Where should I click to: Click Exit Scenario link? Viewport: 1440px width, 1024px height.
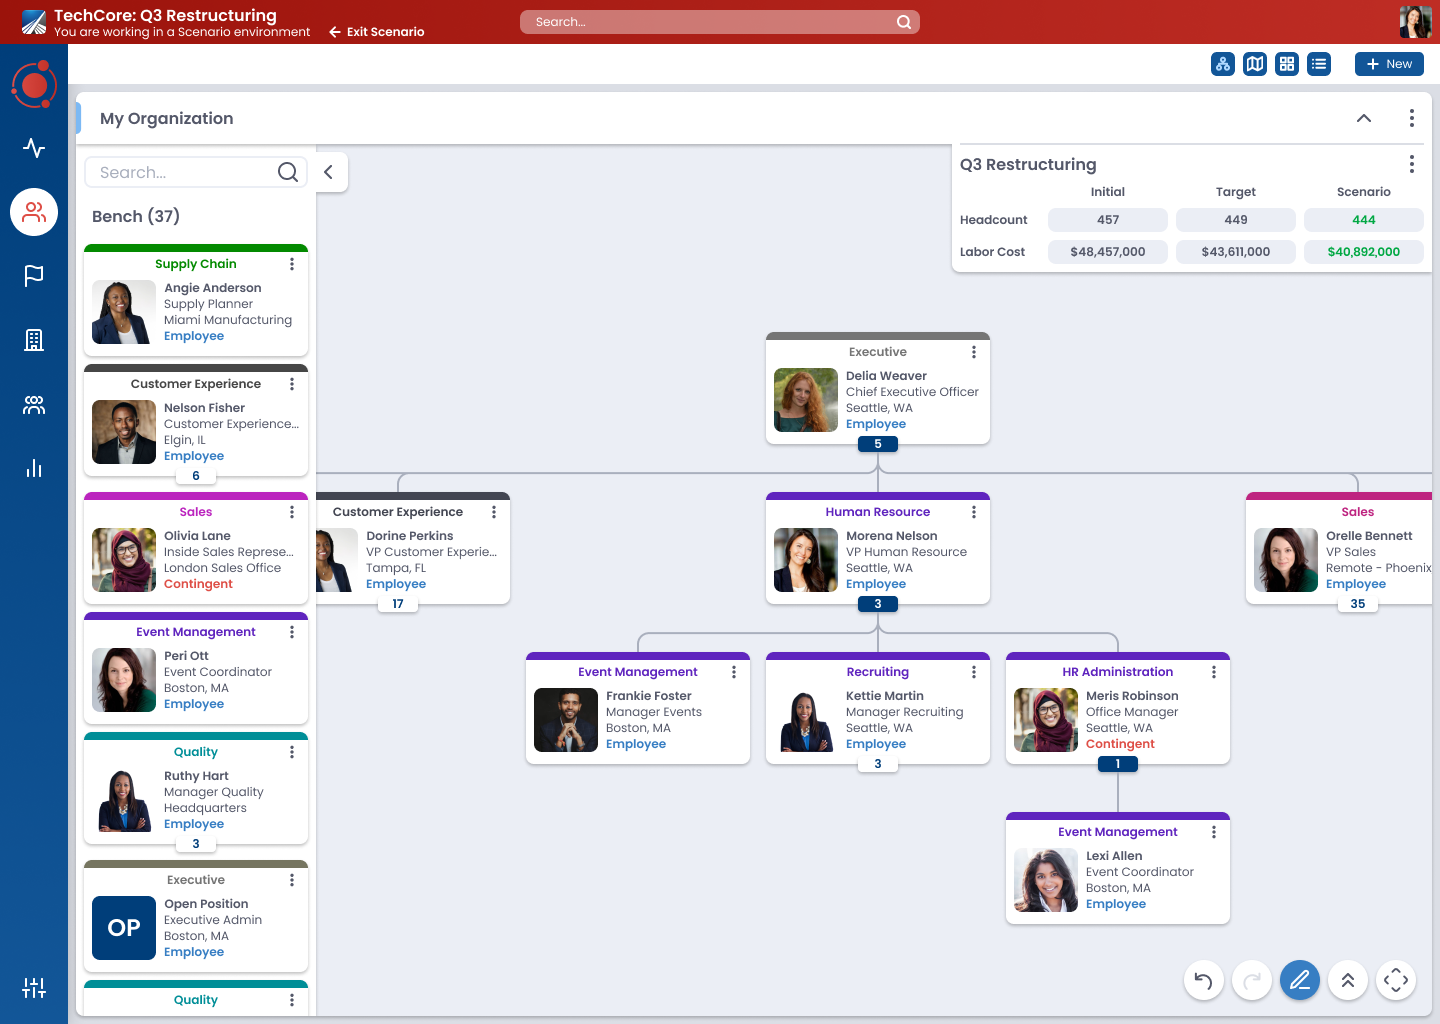click(x=377, y=32)
